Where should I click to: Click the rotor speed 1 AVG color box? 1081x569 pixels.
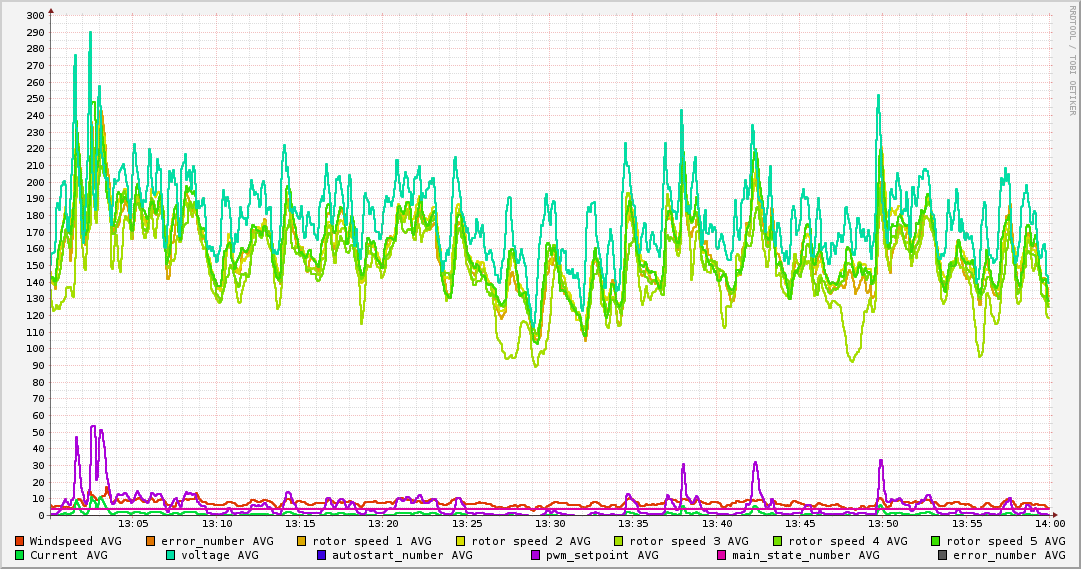point(303,541)
